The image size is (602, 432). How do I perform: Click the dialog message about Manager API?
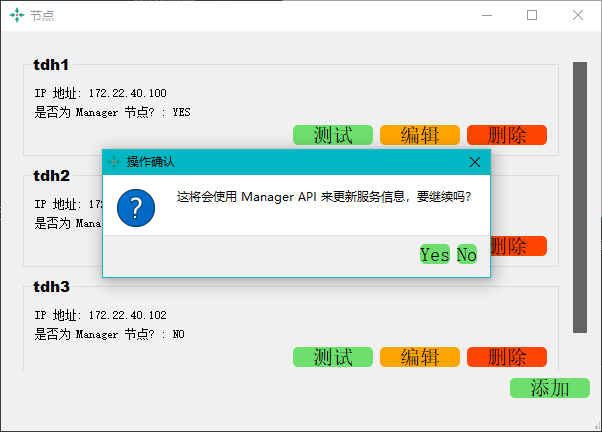click(324, 197)
